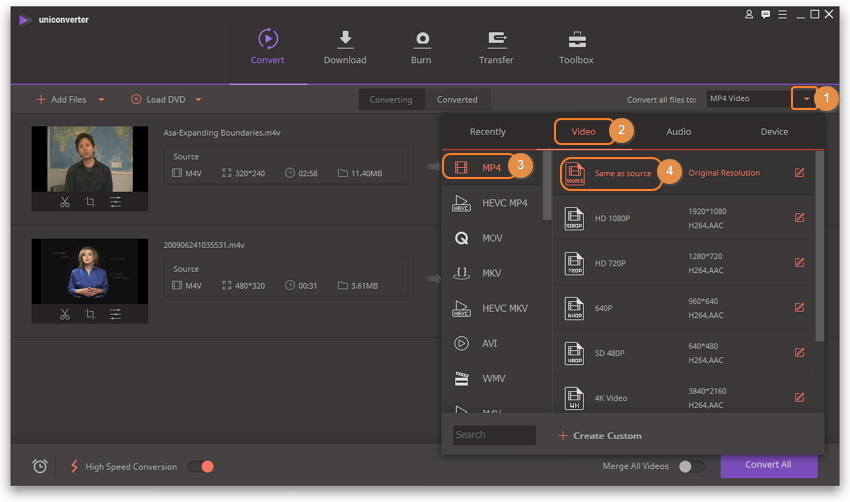Click Create Custom preset button
This screenshot has width=850, height=502.
[600, 436]
